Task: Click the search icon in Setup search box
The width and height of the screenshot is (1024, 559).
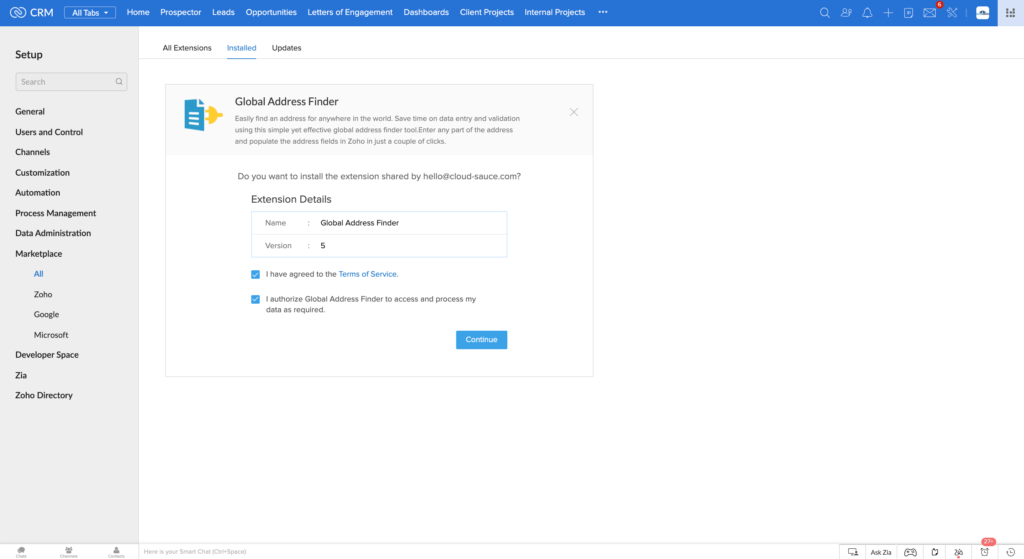Action: (x=119, y=82)
